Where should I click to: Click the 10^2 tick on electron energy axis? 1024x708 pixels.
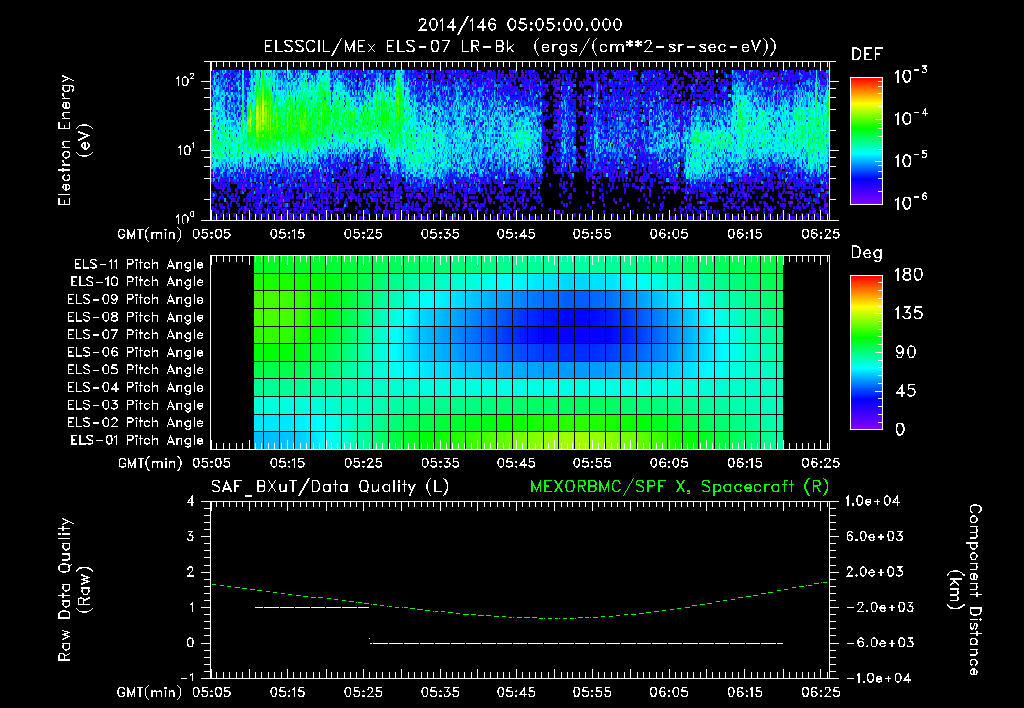pos(186,81)
